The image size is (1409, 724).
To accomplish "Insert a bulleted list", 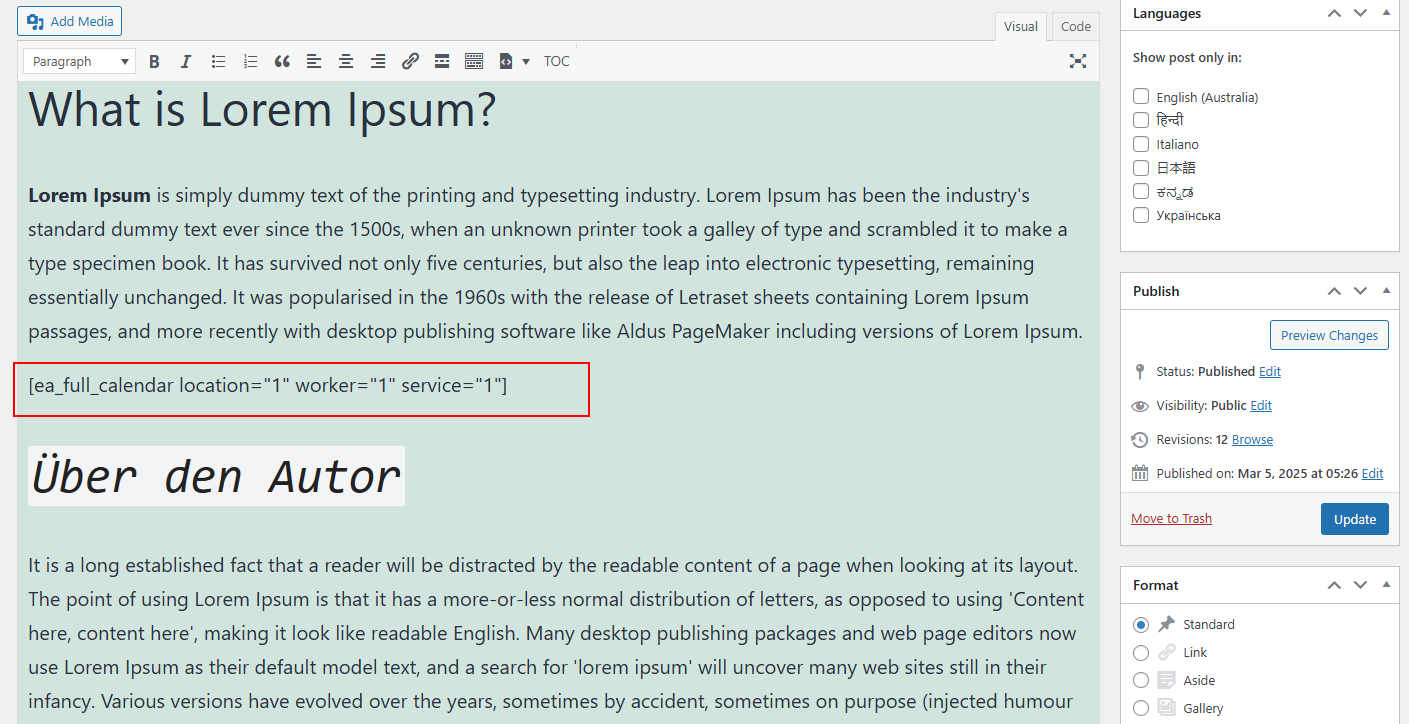I will (218, 62).
